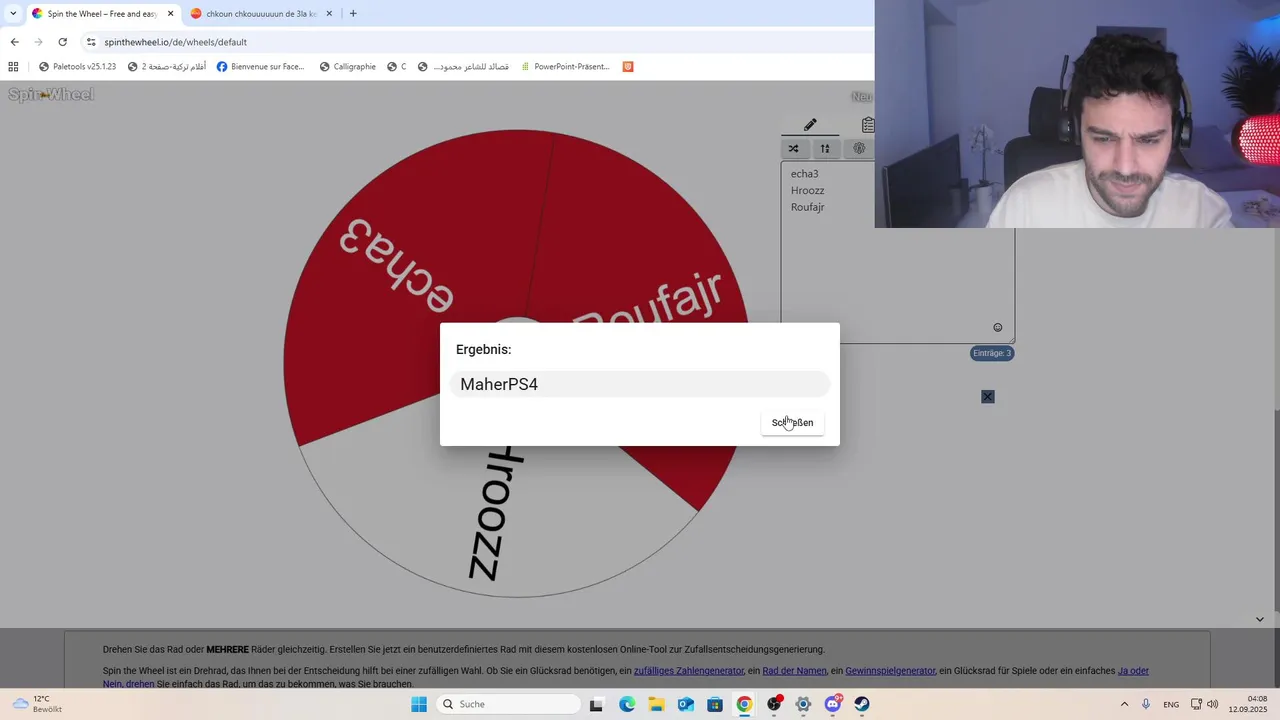Screen dimensions: 1280x720
Task: Close the chkoun chkouuuuuun tab
Action: (329, 14)
